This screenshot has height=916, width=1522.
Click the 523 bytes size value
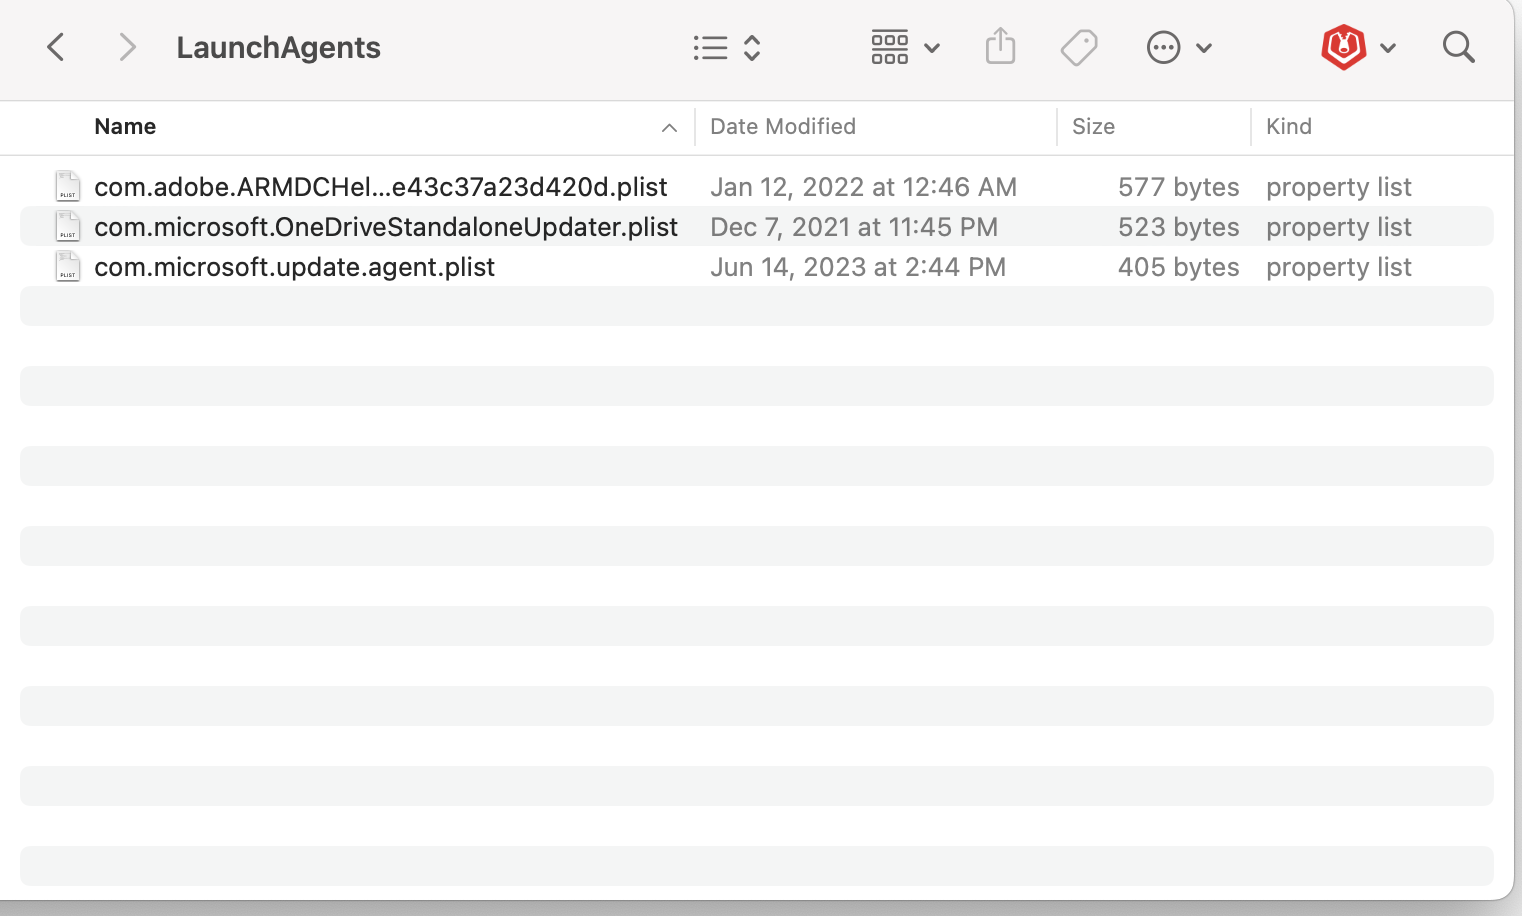click(x=1178, y=227)
